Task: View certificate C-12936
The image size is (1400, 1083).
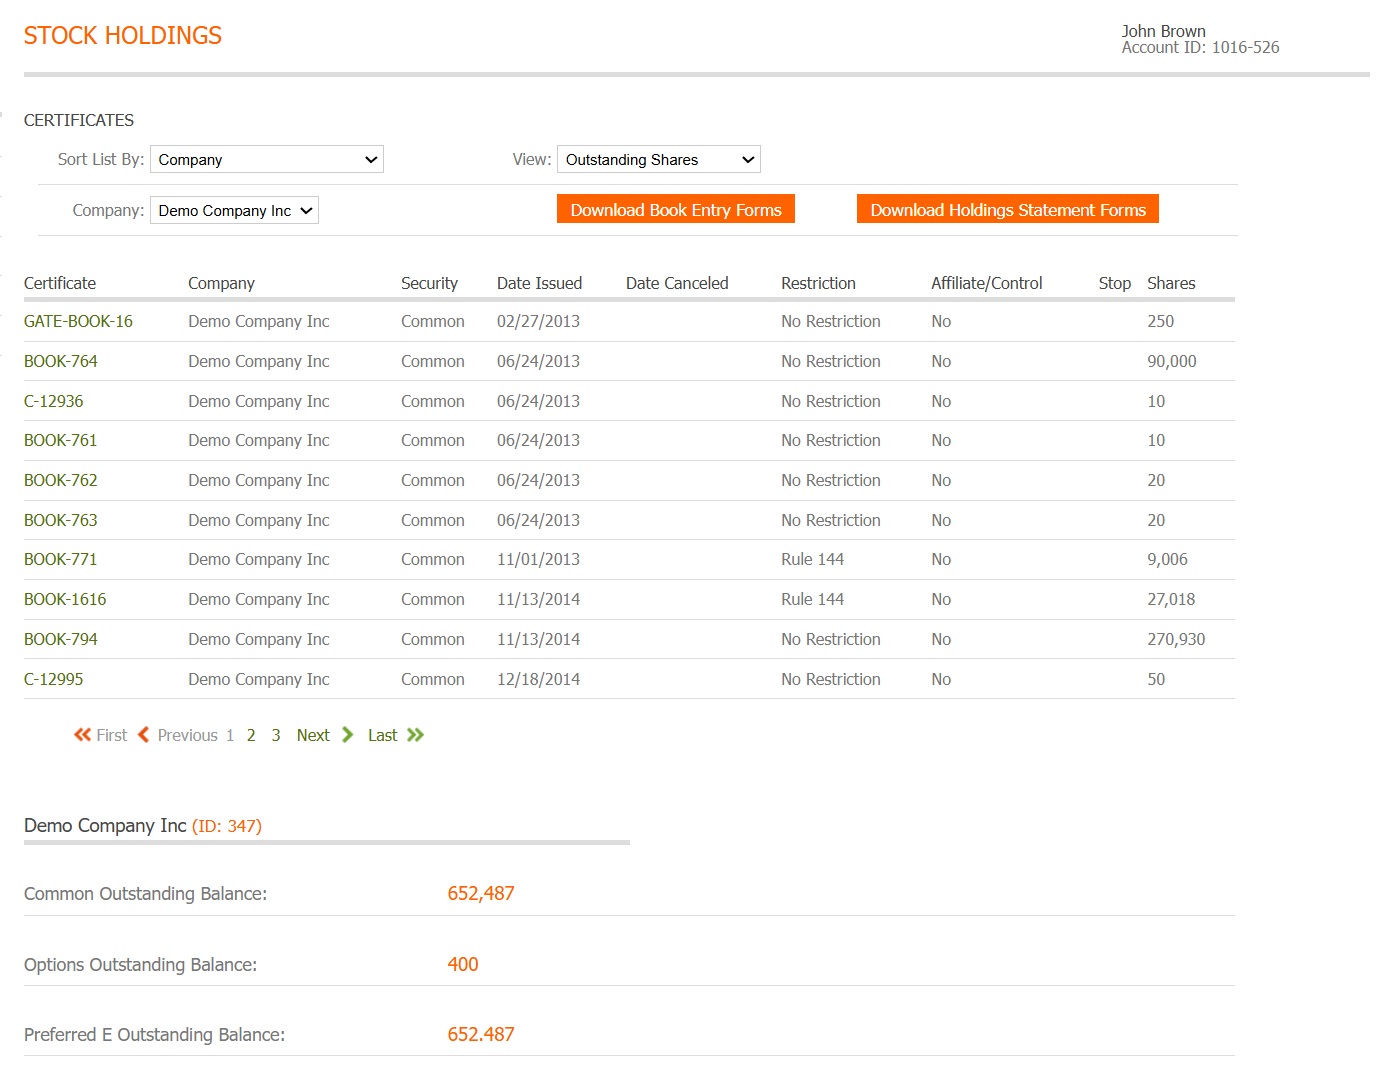Action: click(54, 402)
